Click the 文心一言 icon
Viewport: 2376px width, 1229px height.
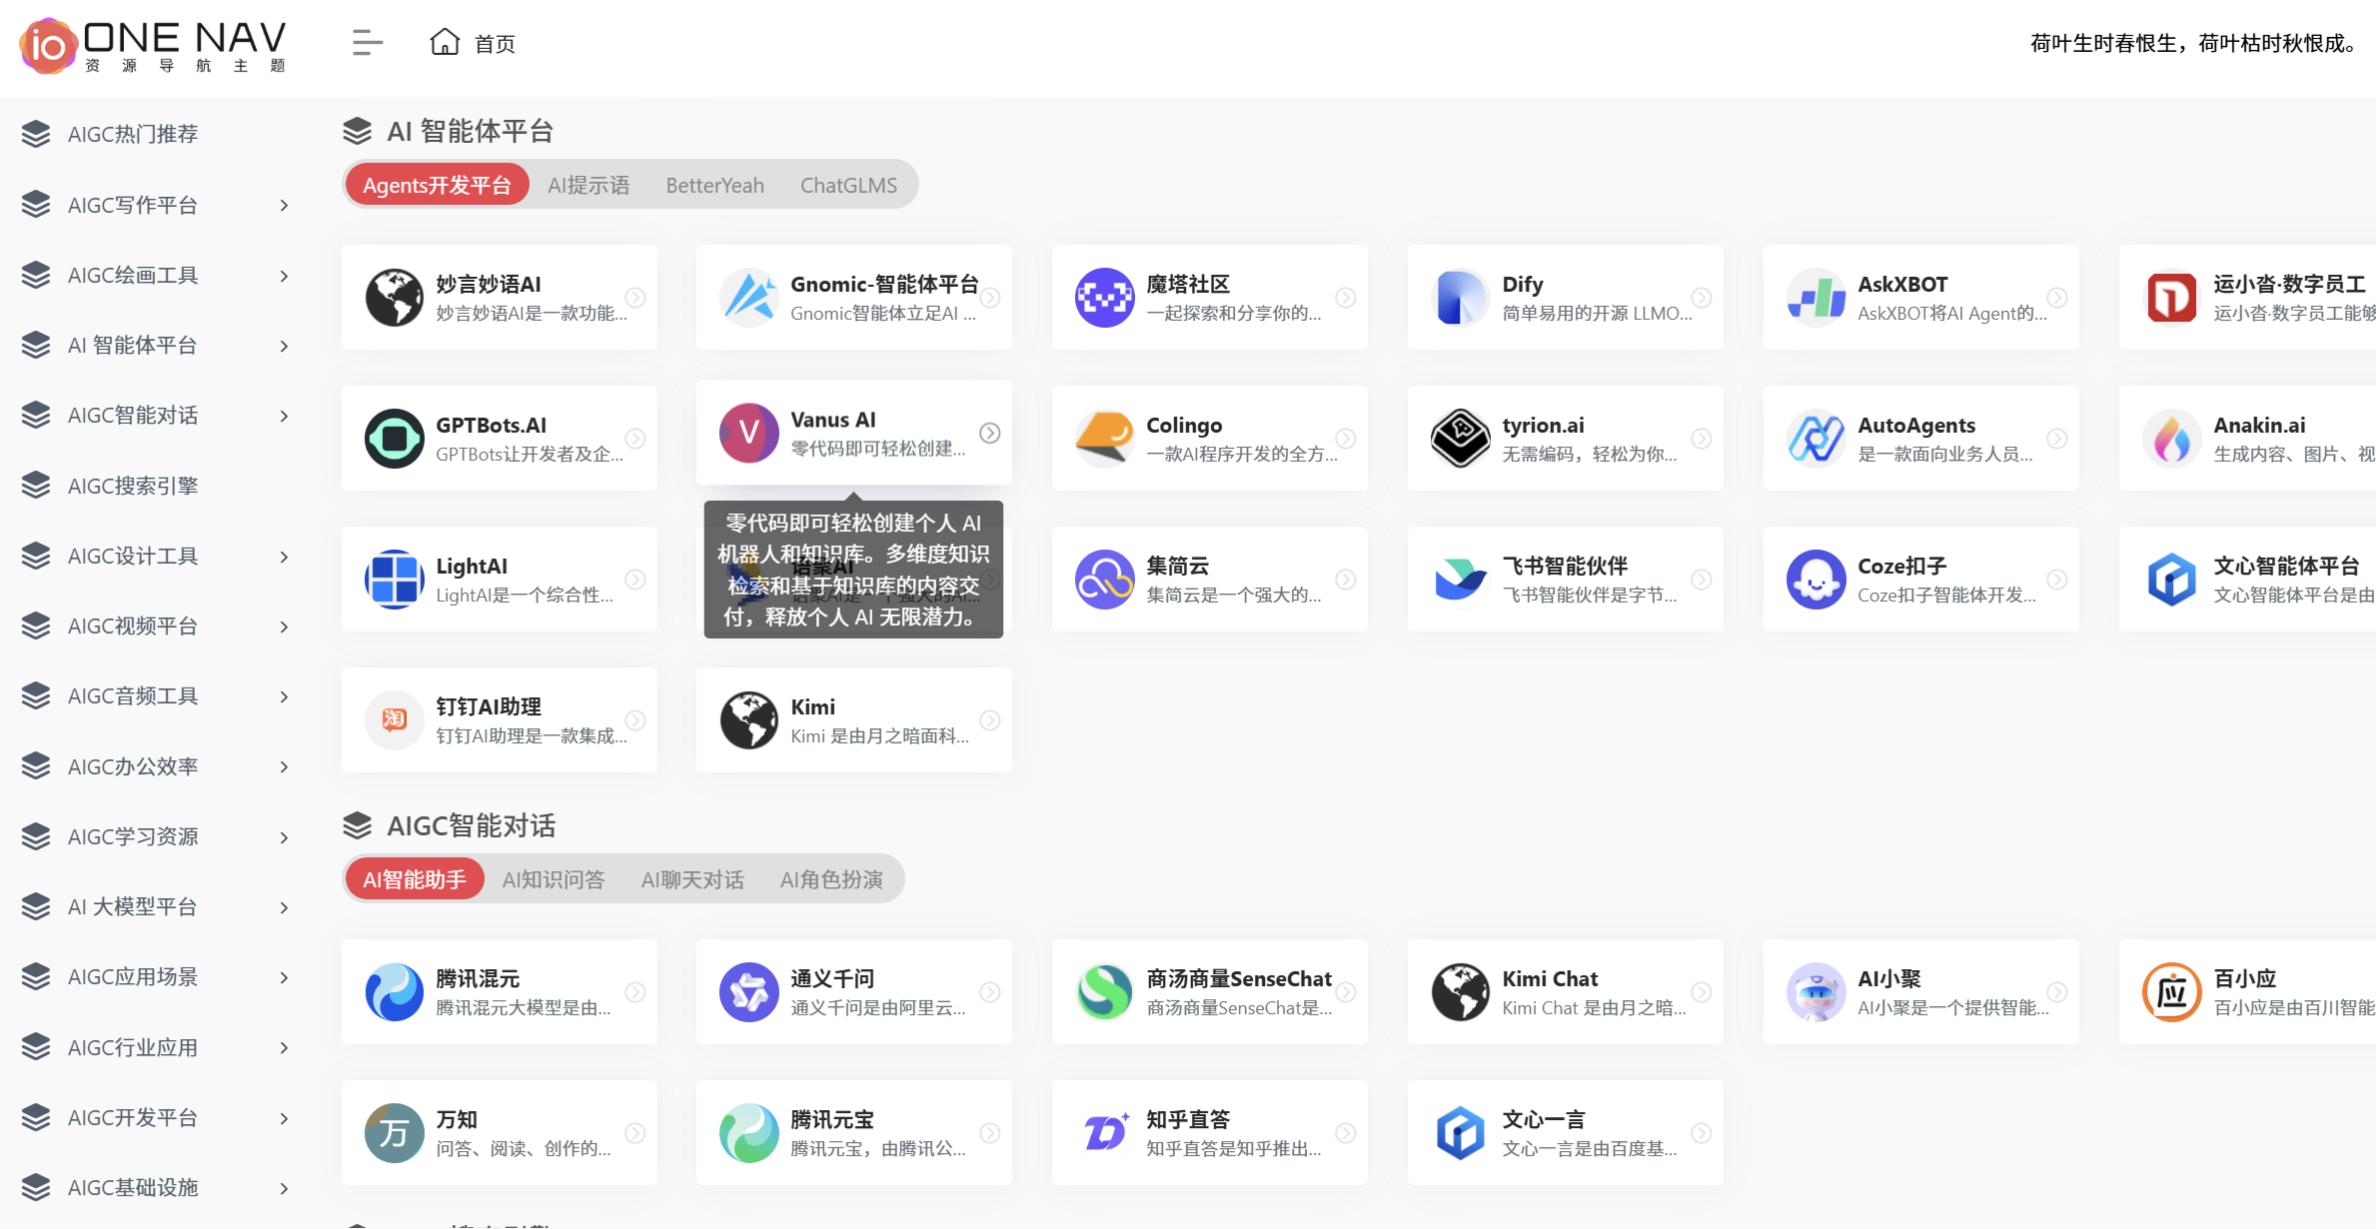click(x=1460, y=1133)
